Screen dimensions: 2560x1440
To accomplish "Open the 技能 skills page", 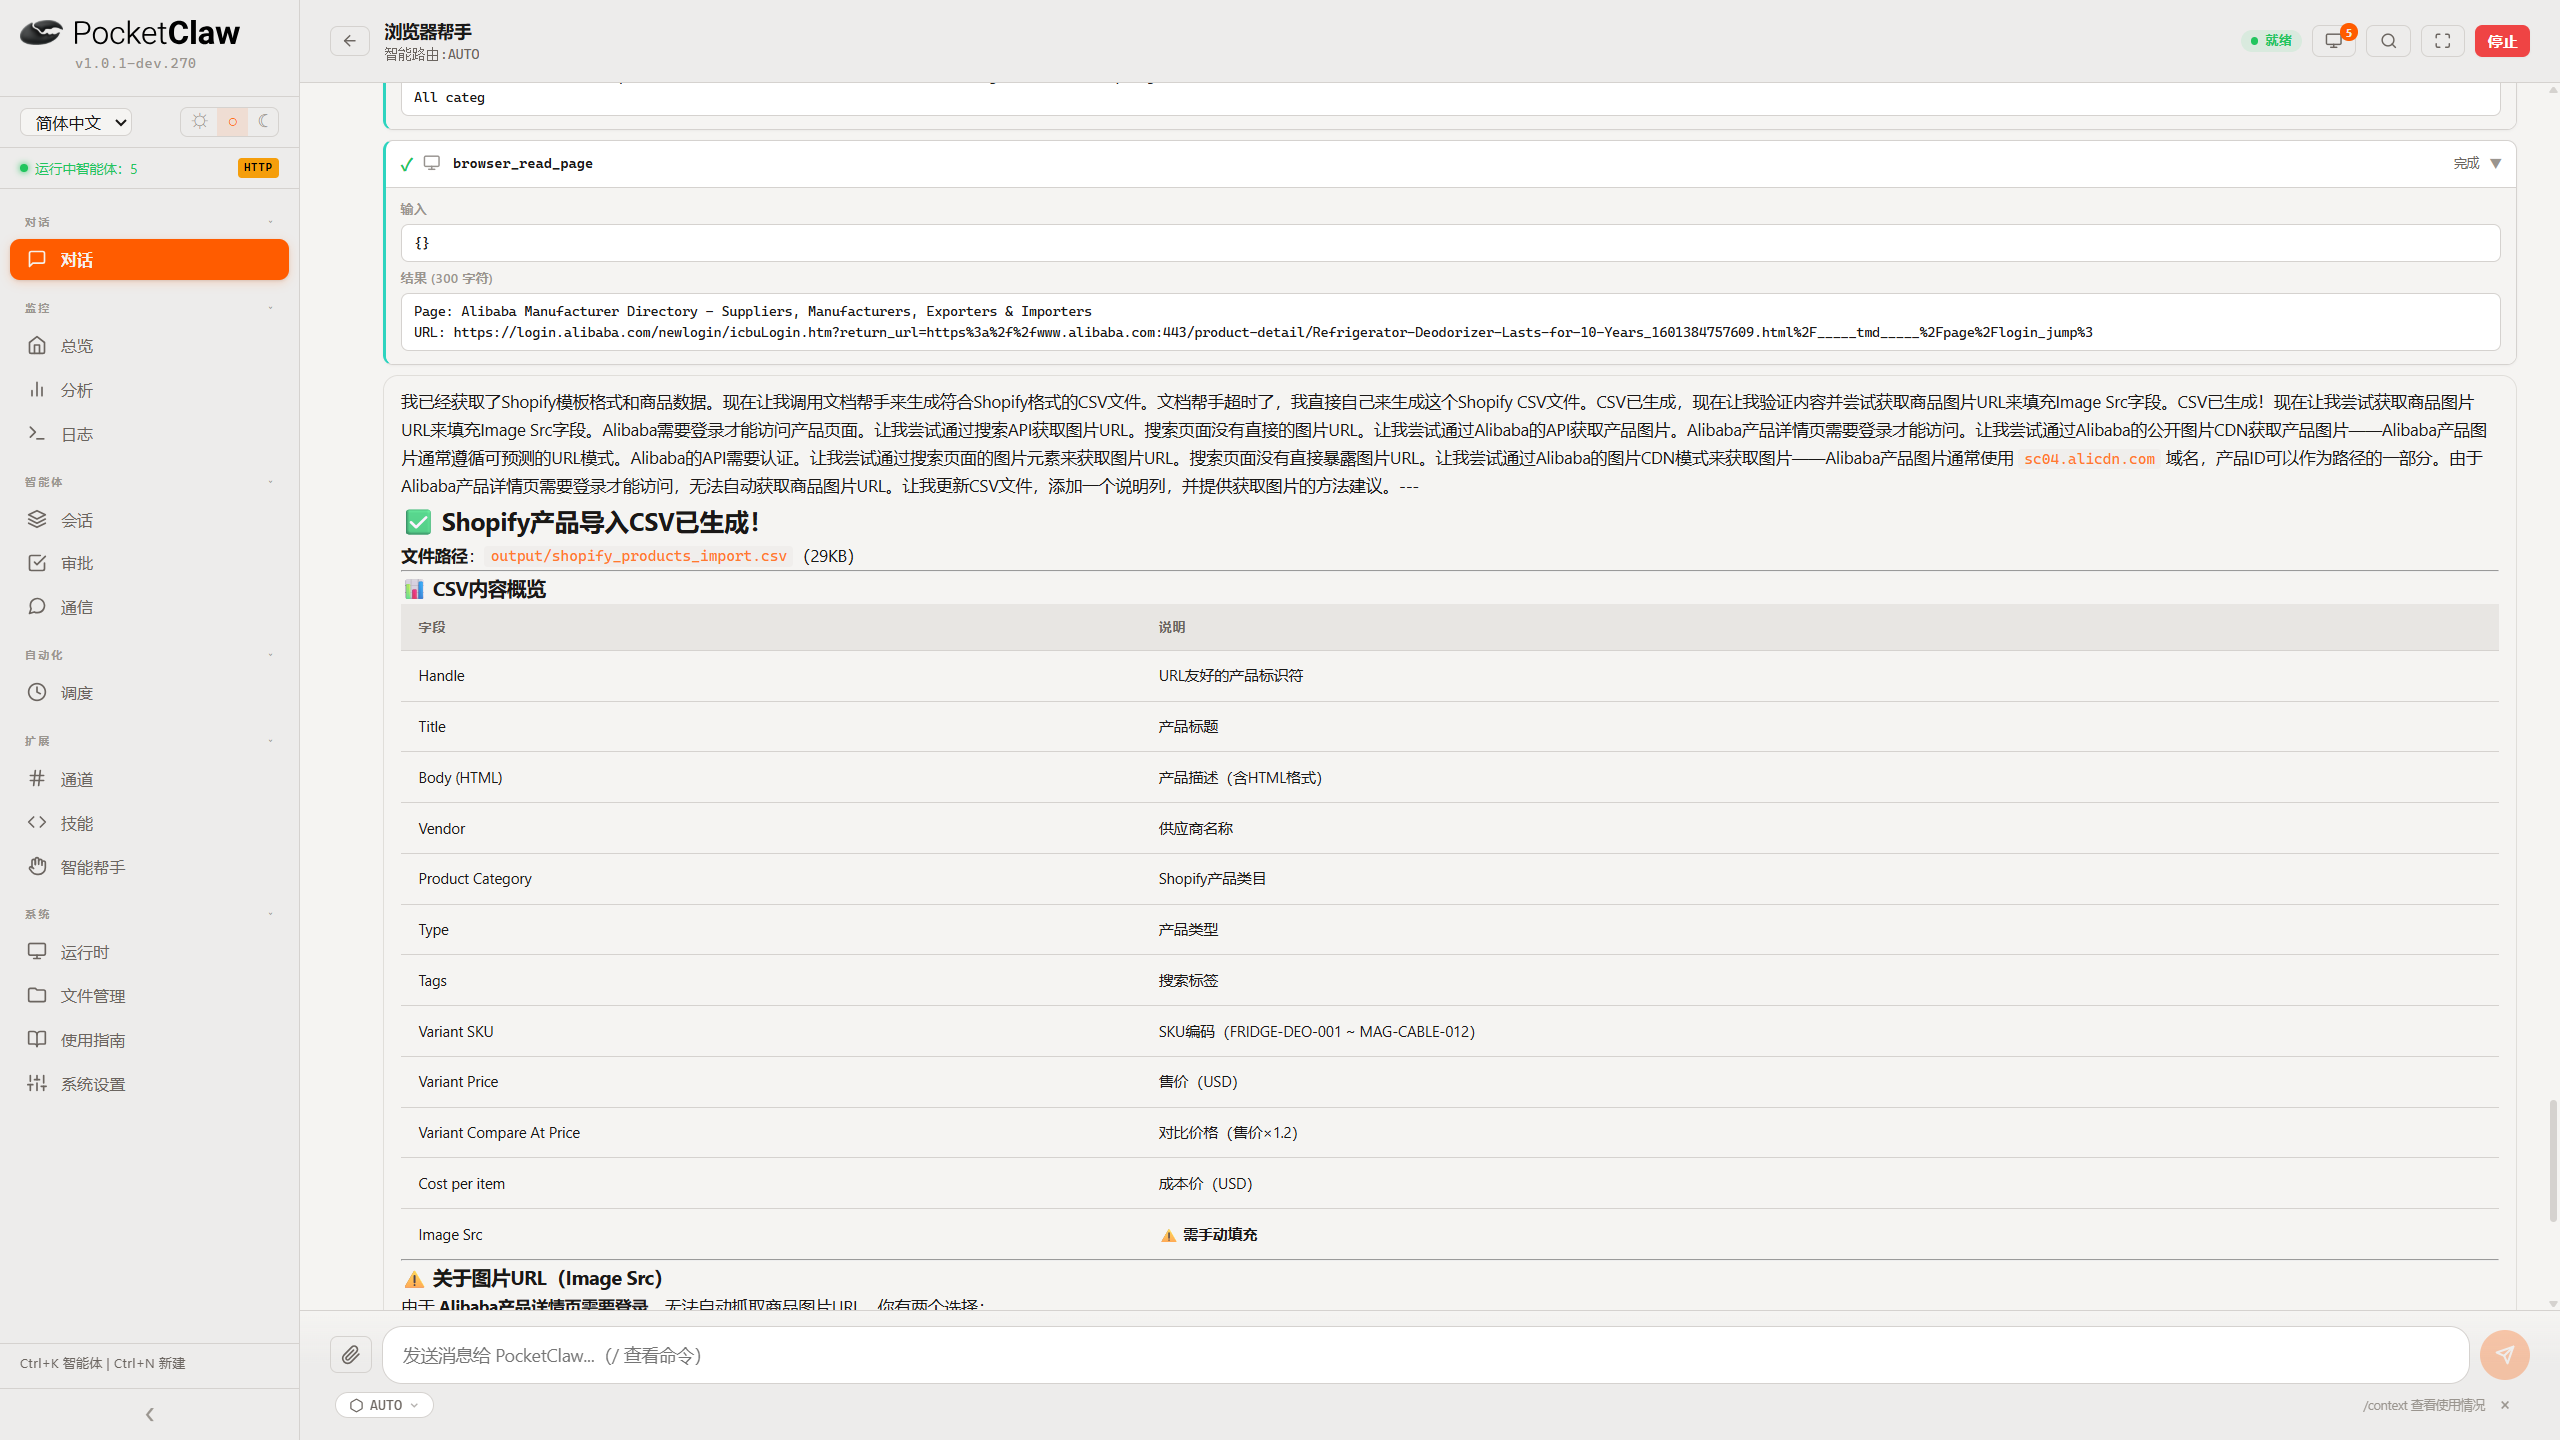I will [x=149, y=823].
